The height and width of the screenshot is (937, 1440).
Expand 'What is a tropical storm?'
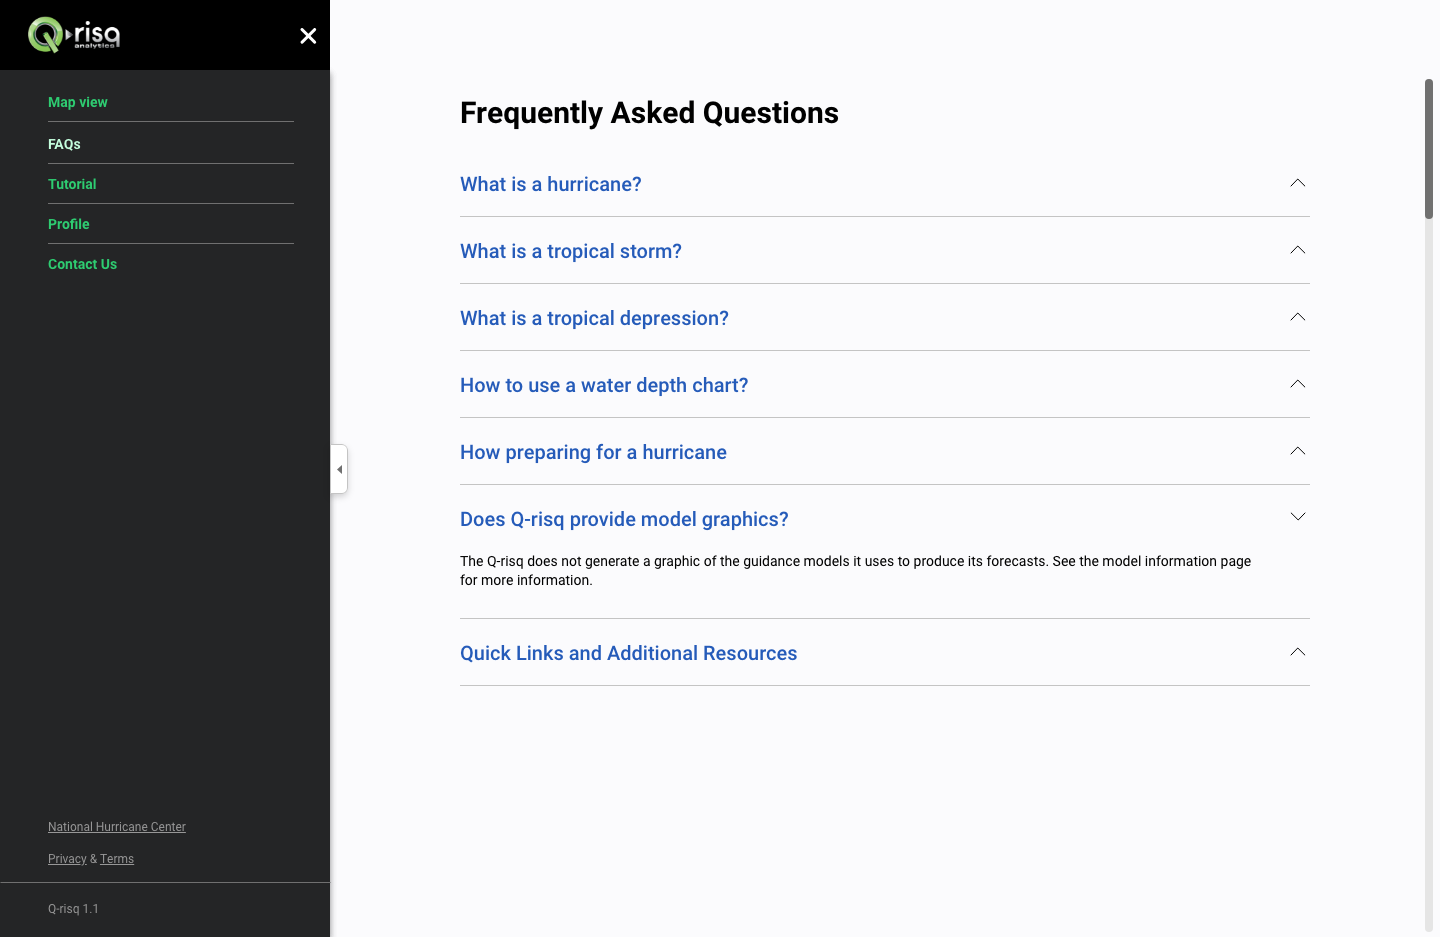pos(570,251)
